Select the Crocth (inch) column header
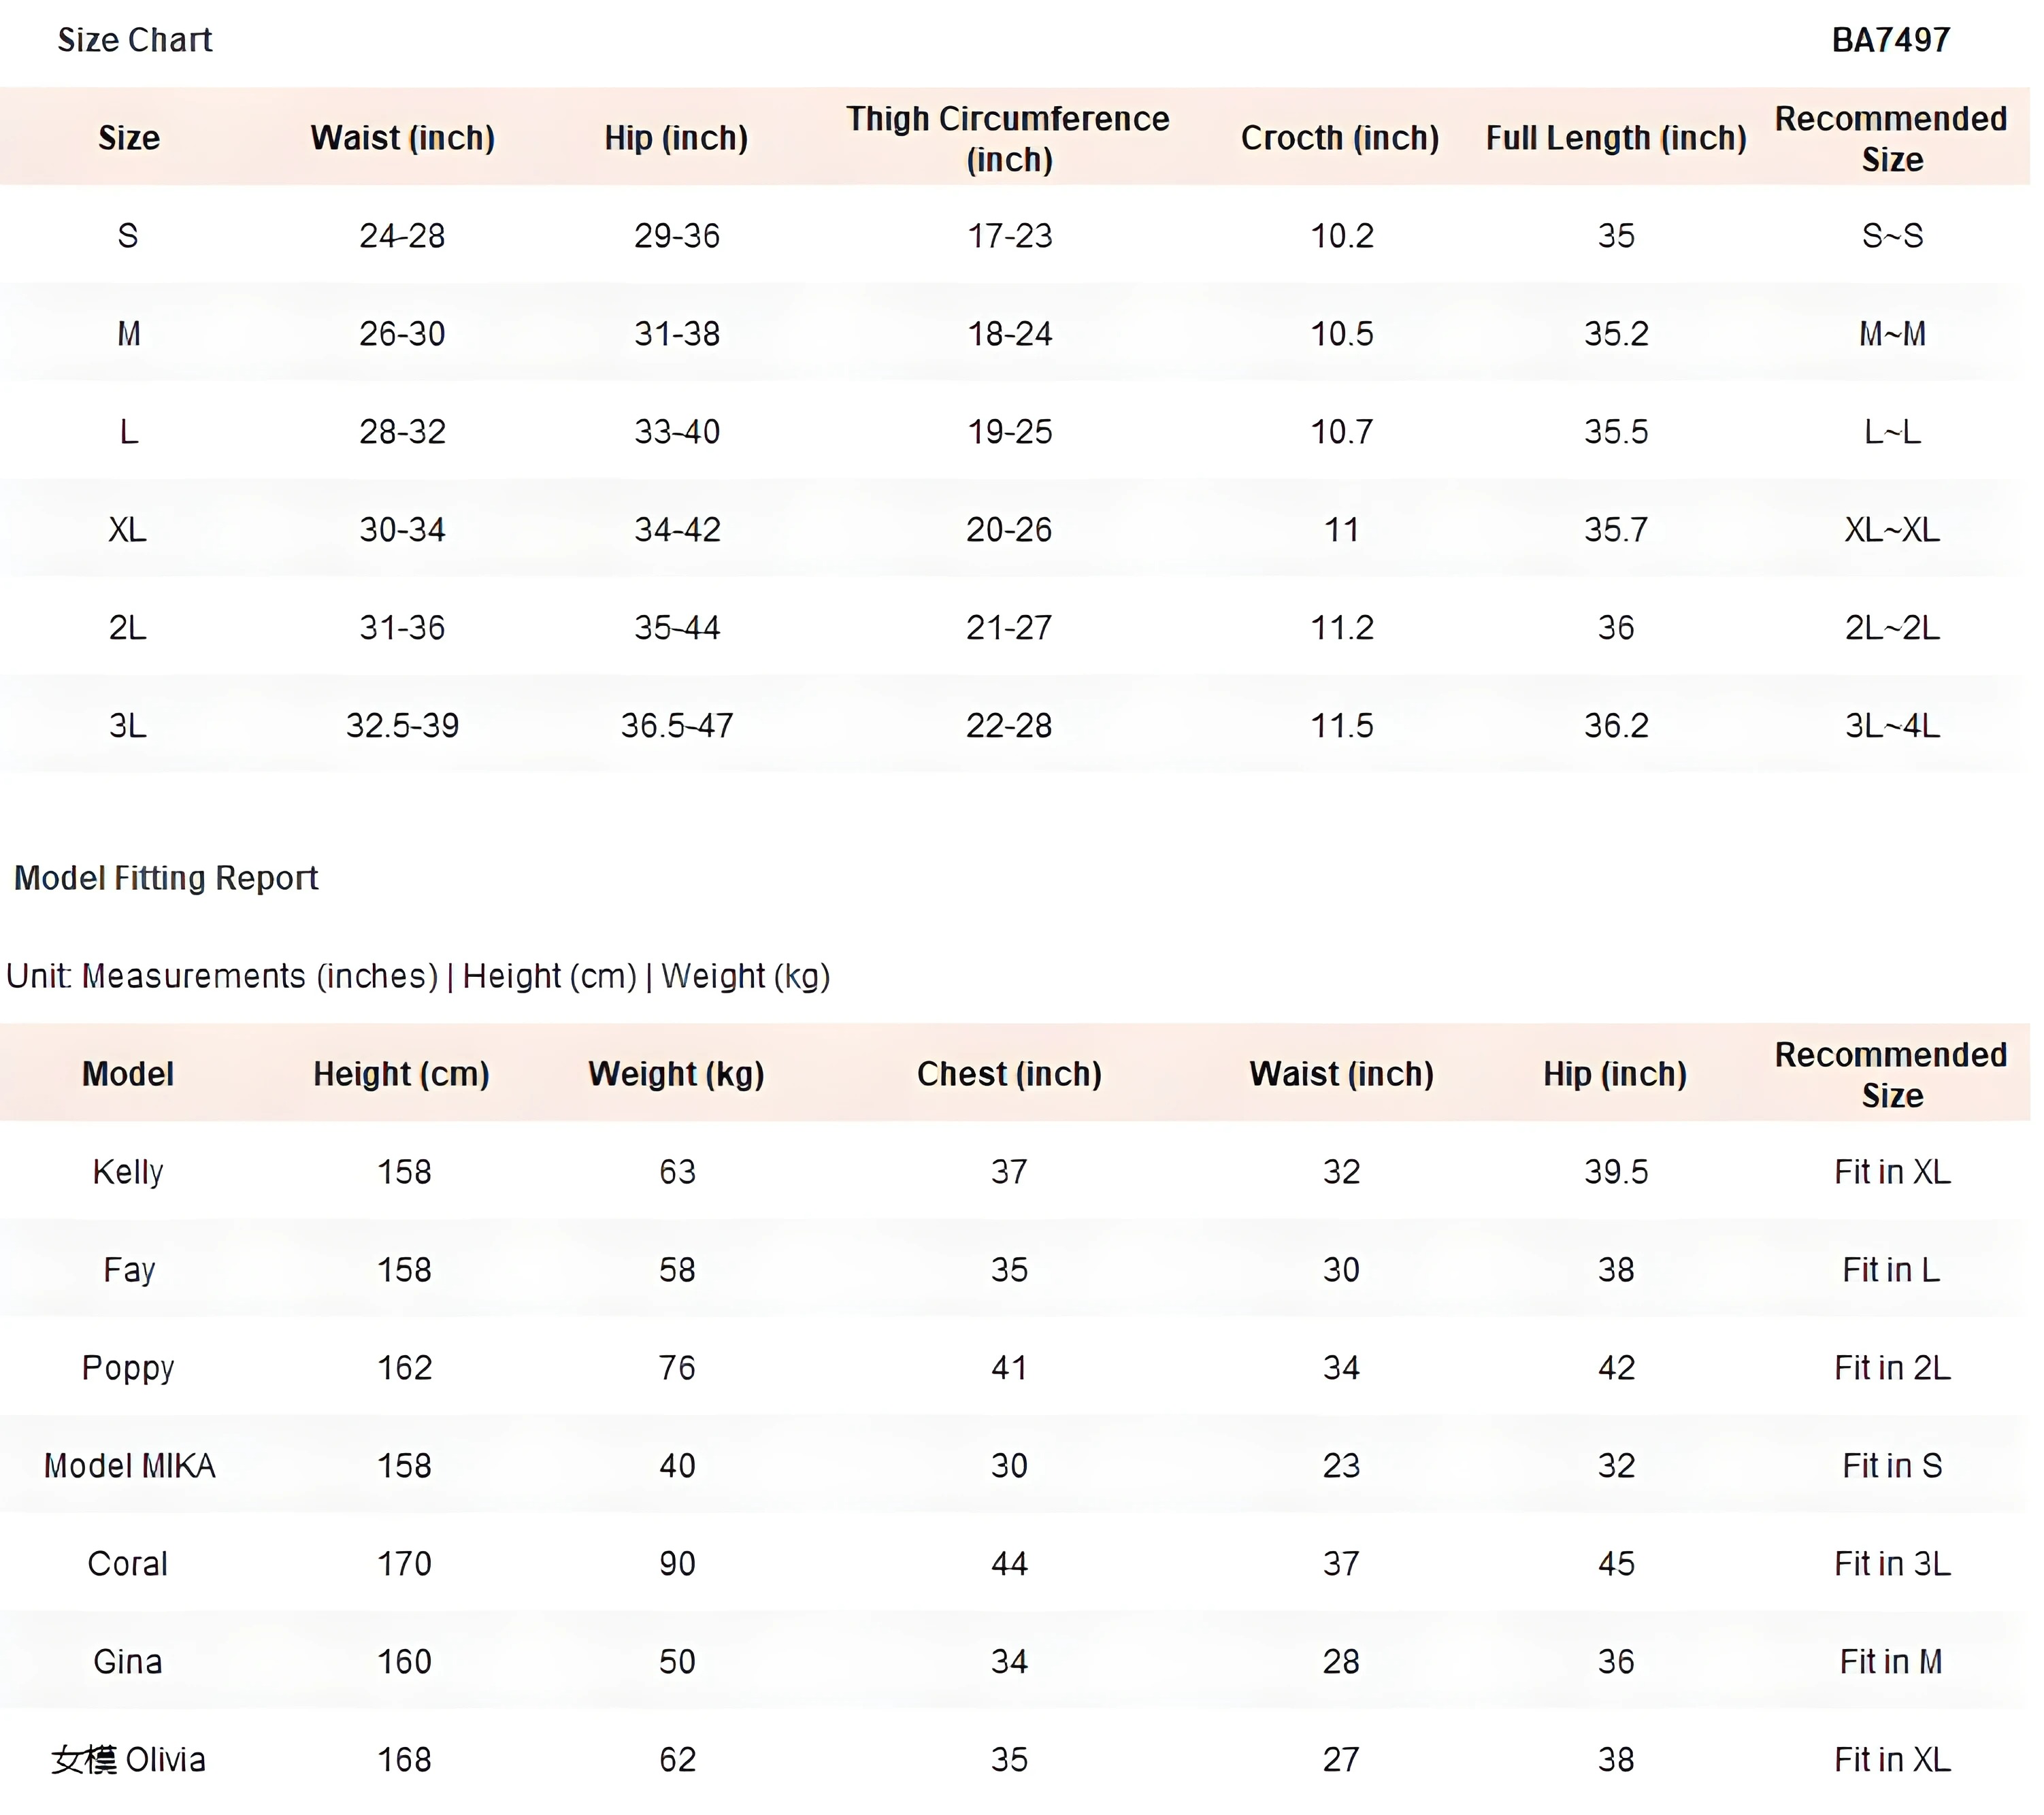This screenshot has width=2044, height=1815. (x=1341, y=138)
